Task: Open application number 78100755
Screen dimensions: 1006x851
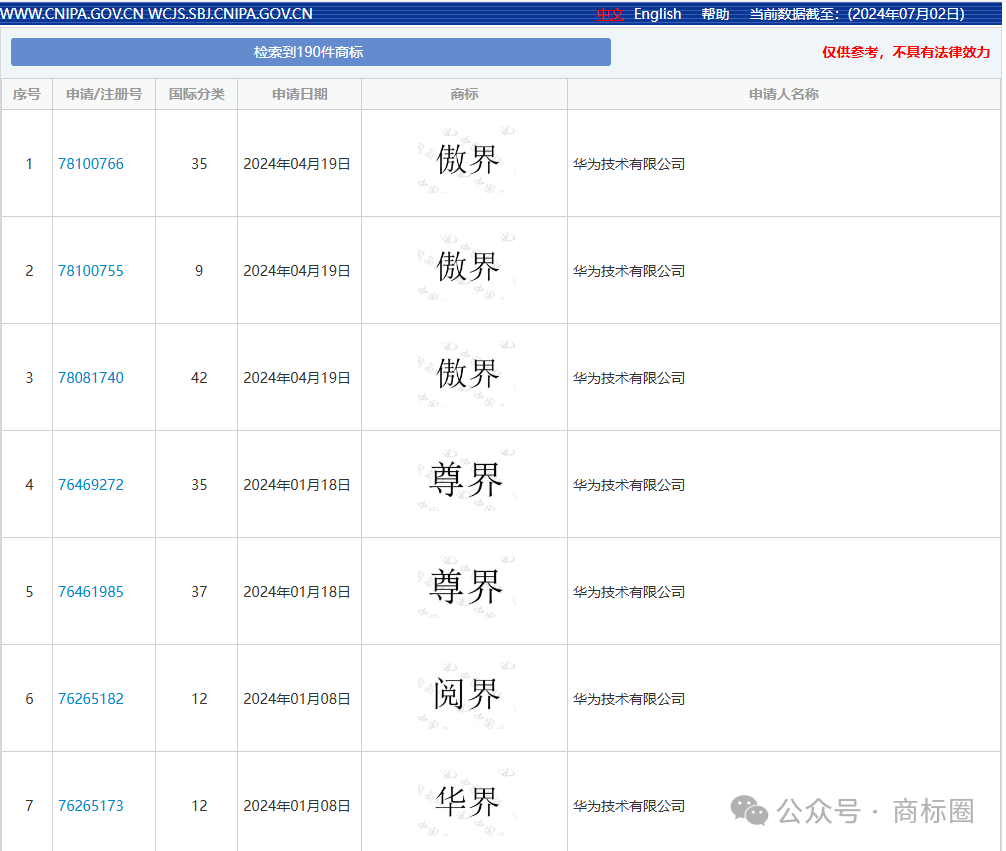Action: point(91,271)
